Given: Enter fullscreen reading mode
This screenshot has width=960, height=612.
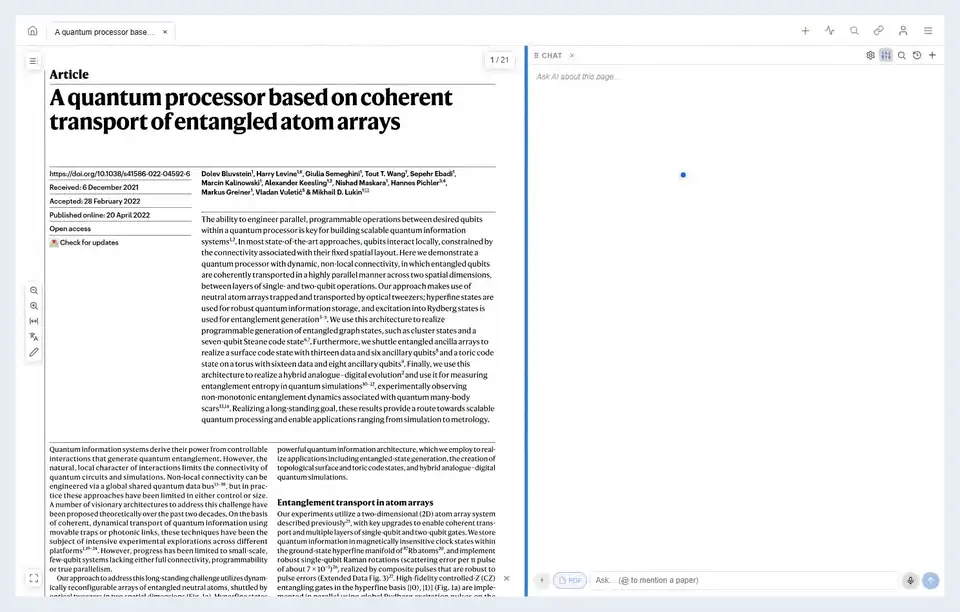Looking at the screenshot, I should (34, 578).
